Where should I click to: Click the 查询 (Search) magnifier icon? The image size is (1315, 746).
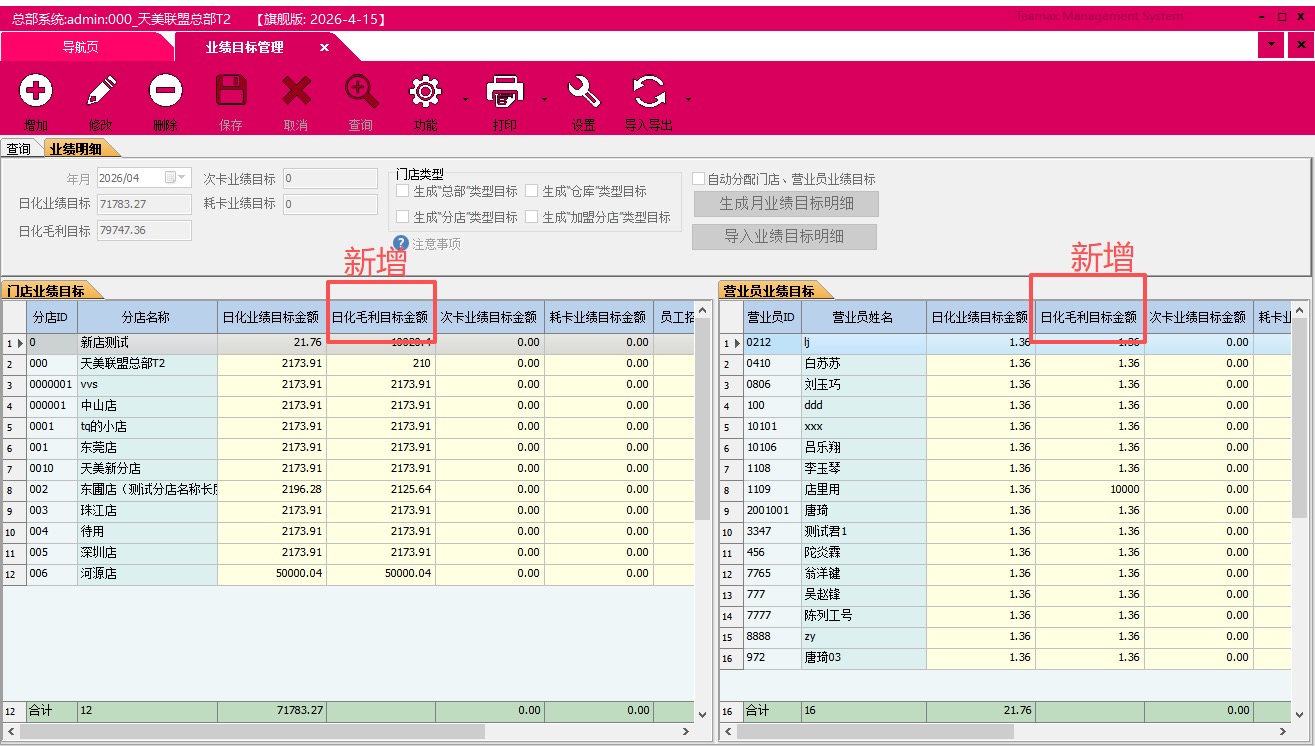pos(361,93)
